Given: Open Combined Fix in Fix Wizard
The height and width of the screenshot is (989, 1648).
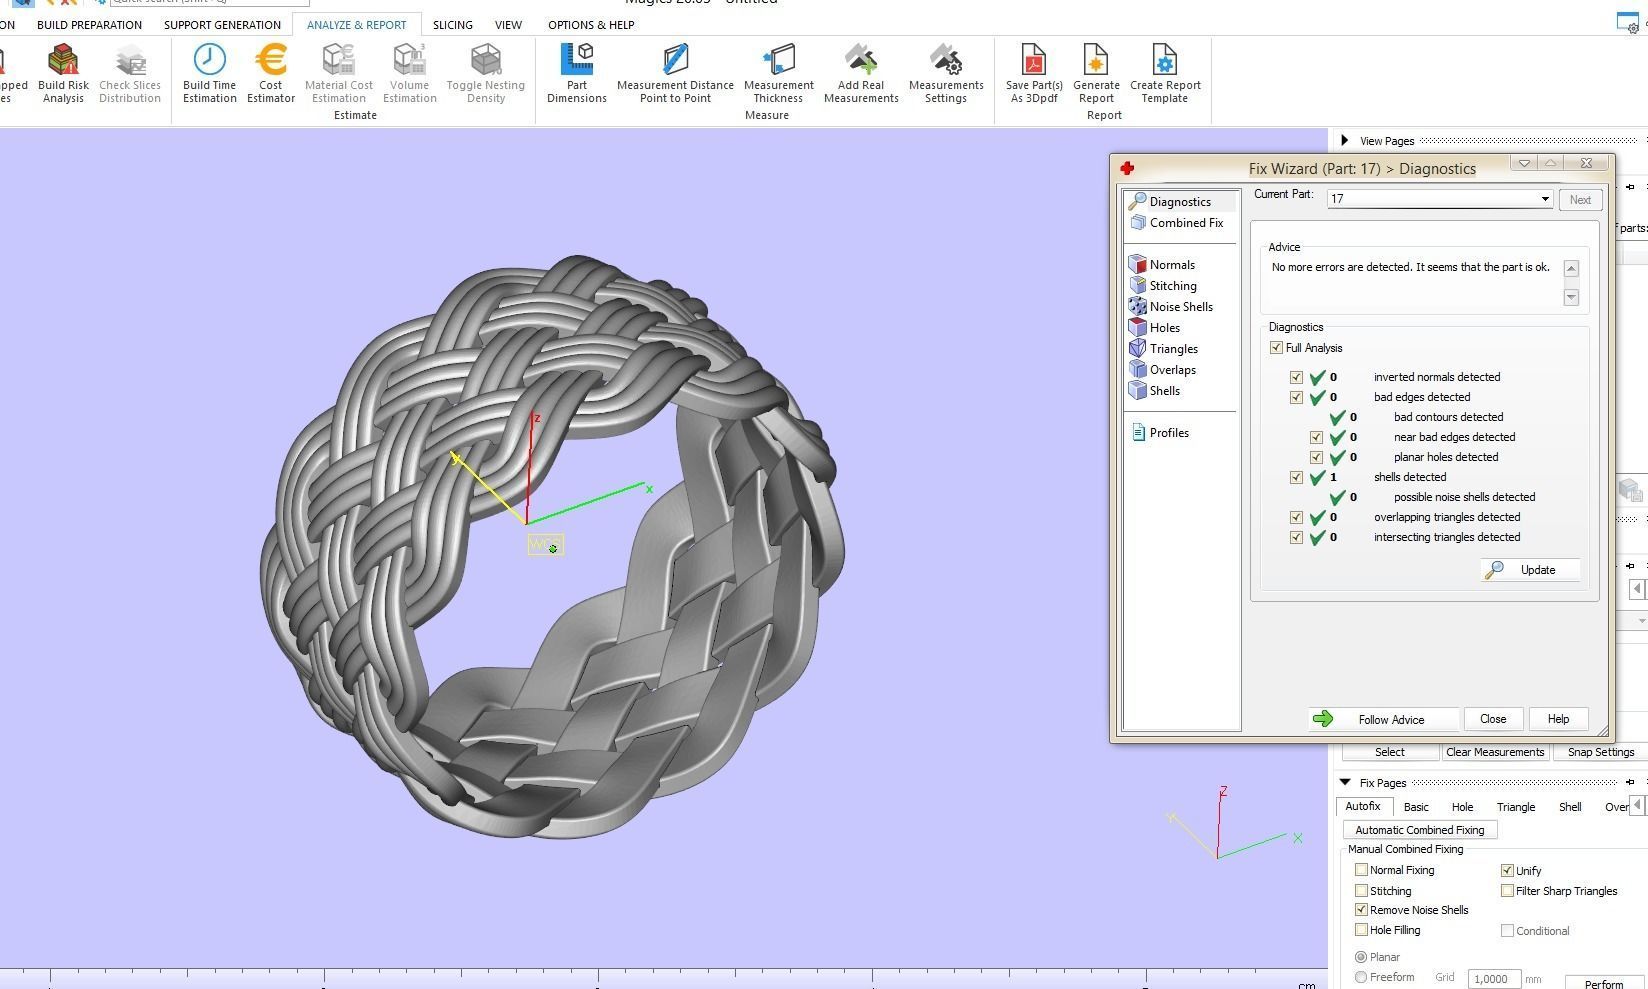Looking at the screenshot, I should click(1186, 223).
